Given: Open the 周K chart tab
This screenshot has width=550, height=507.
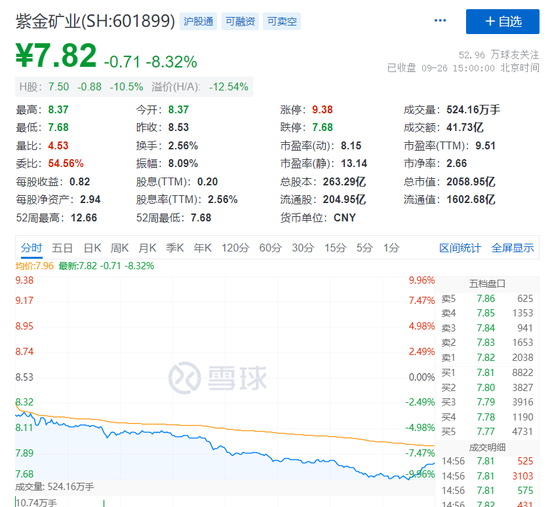Looking at the screenshot, I should 119,248.
